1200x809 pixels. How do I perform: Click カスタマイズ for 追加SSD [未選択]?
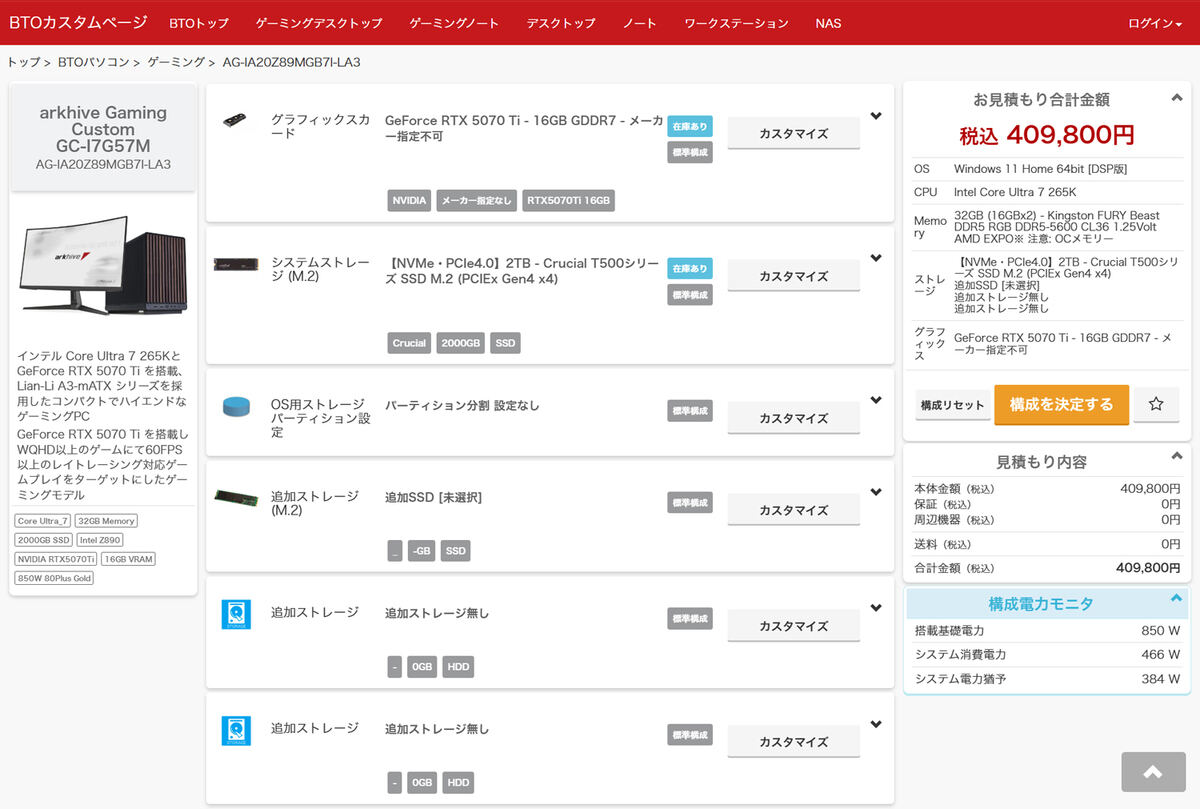tap(793, 510)
